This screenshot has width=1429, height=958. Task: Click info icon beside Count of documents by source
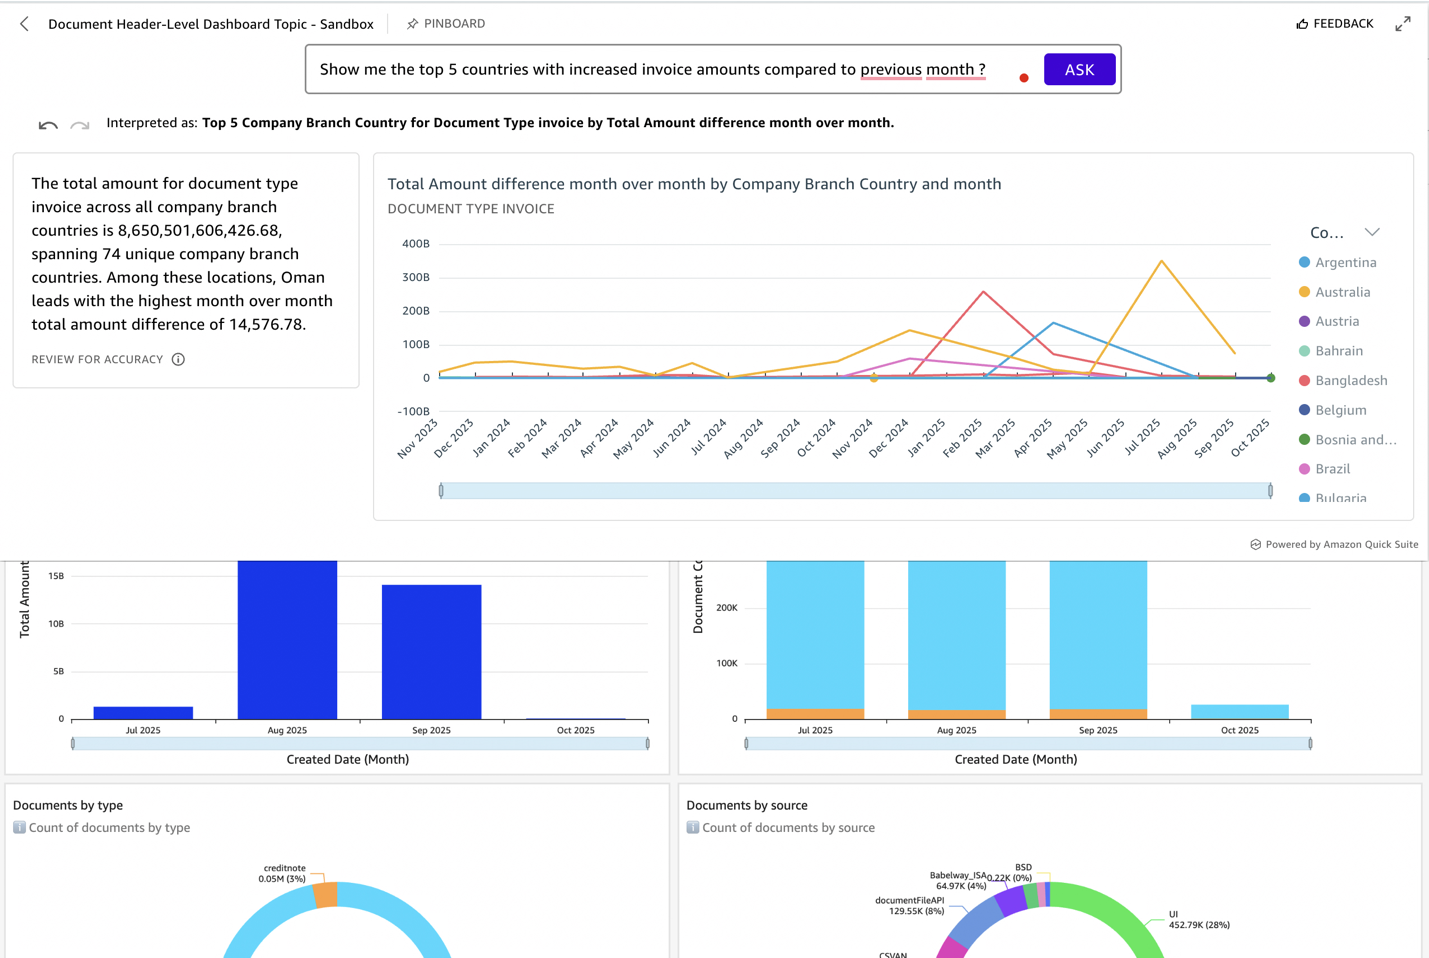[692, 828]
